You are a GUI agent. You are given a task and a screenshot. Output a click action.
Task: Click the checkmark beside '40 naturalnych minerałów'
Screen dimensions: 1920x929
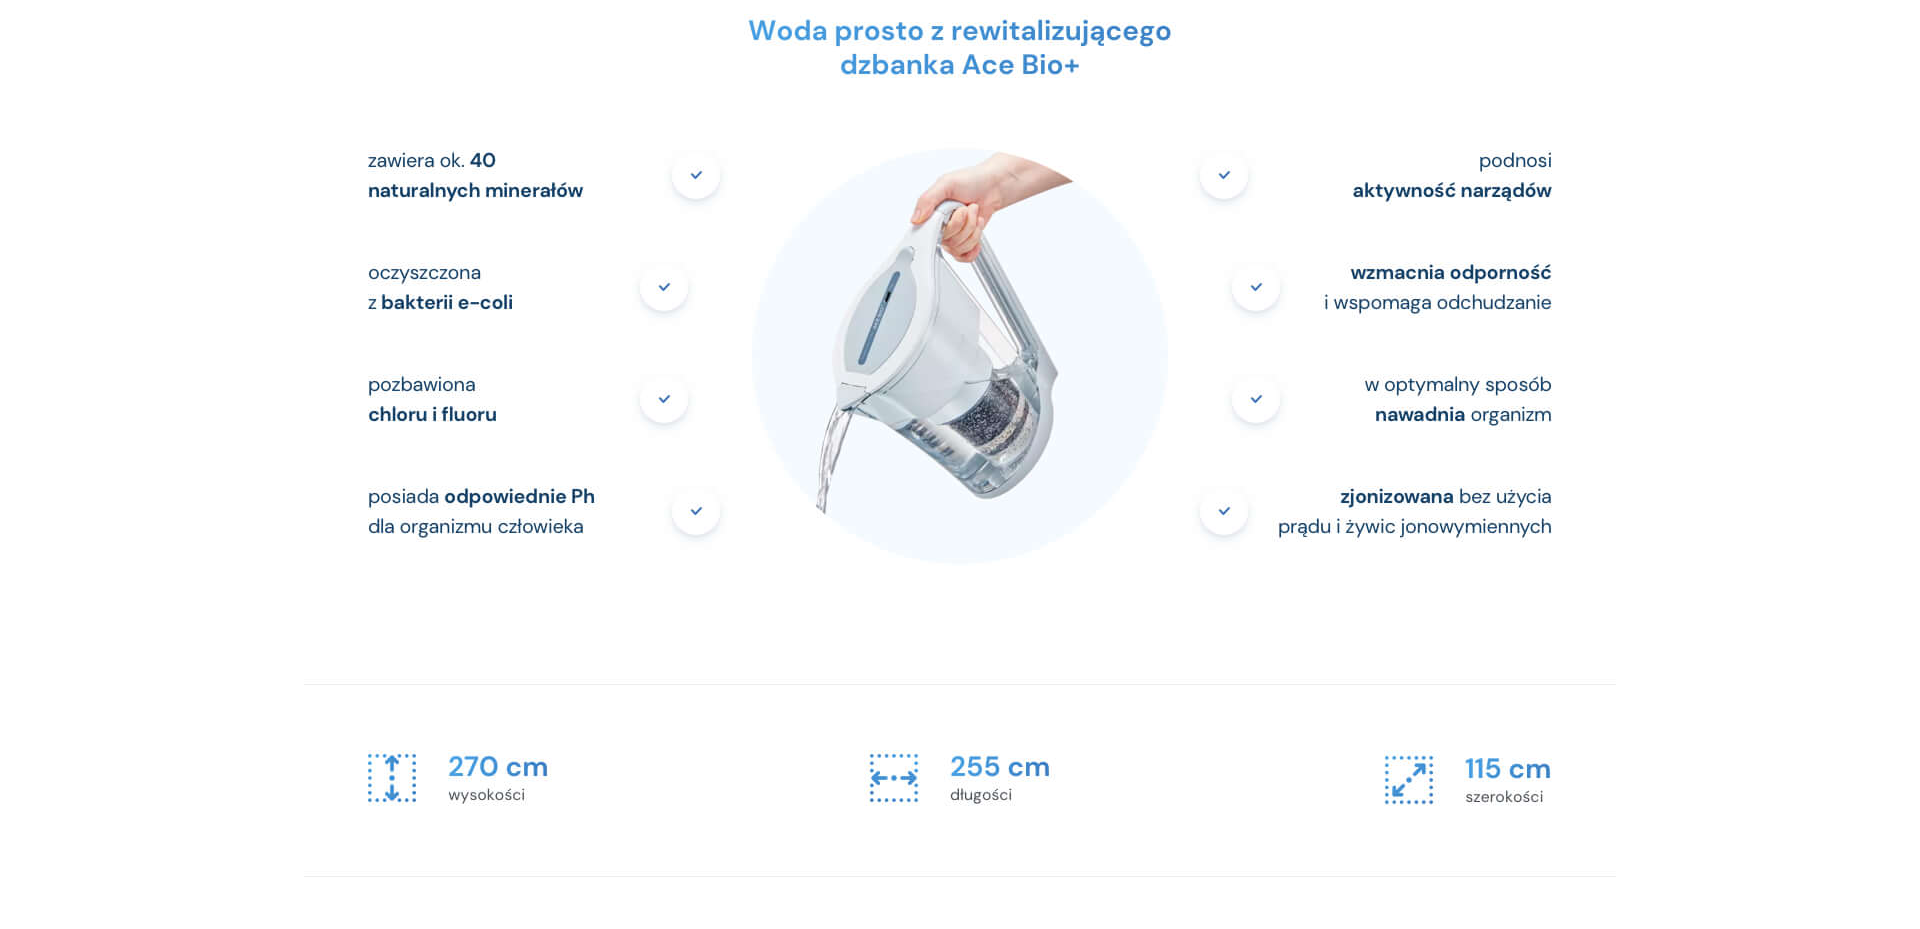coord(696,175)
